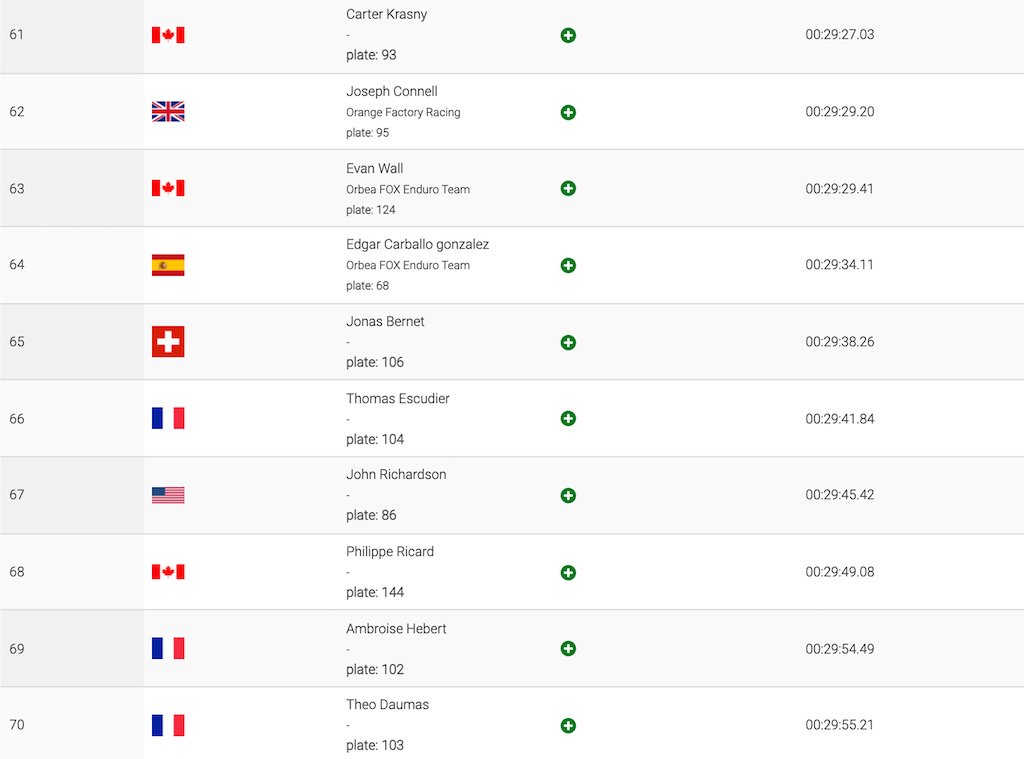Click team name Orange Factory Racing
The image size is (1024, 759).
click(x=403, y=112)
